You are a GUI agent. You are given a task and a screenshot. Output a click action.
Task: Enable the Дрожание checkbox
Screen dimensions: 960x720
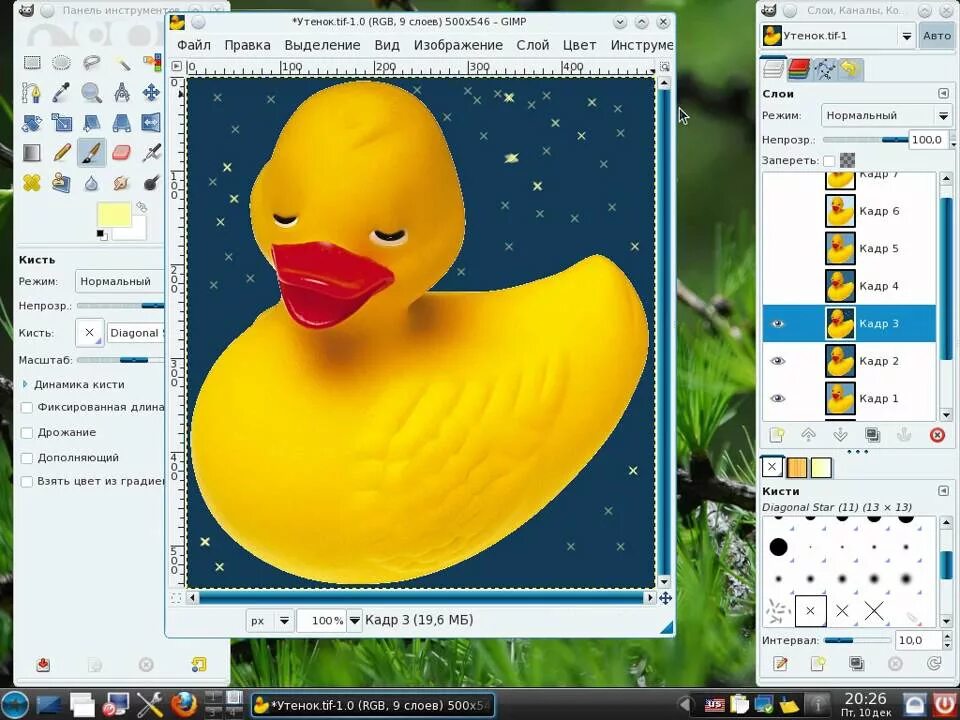27,433
